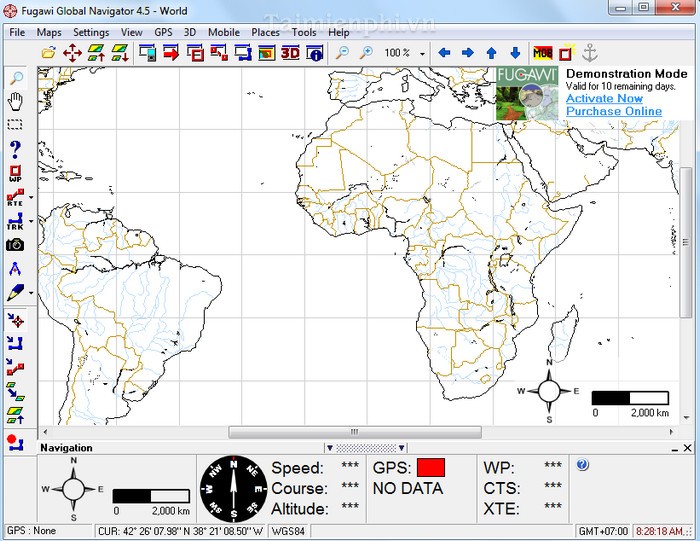Select the compass divider measure tool
Screen dimensions: 700x541
coord(15,269)
